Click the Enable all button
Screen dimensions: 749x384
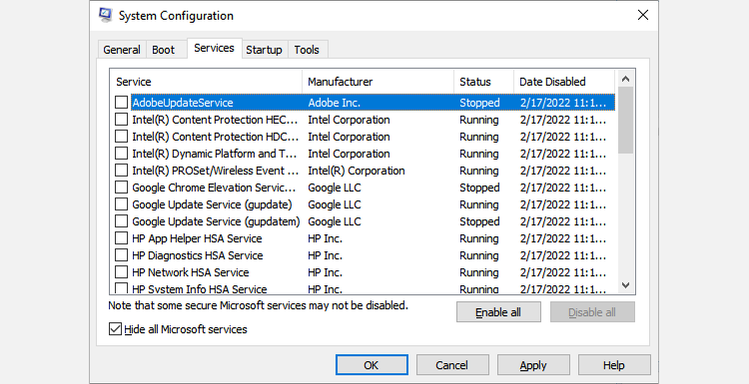pyautogui.click(x=498, y=312)
